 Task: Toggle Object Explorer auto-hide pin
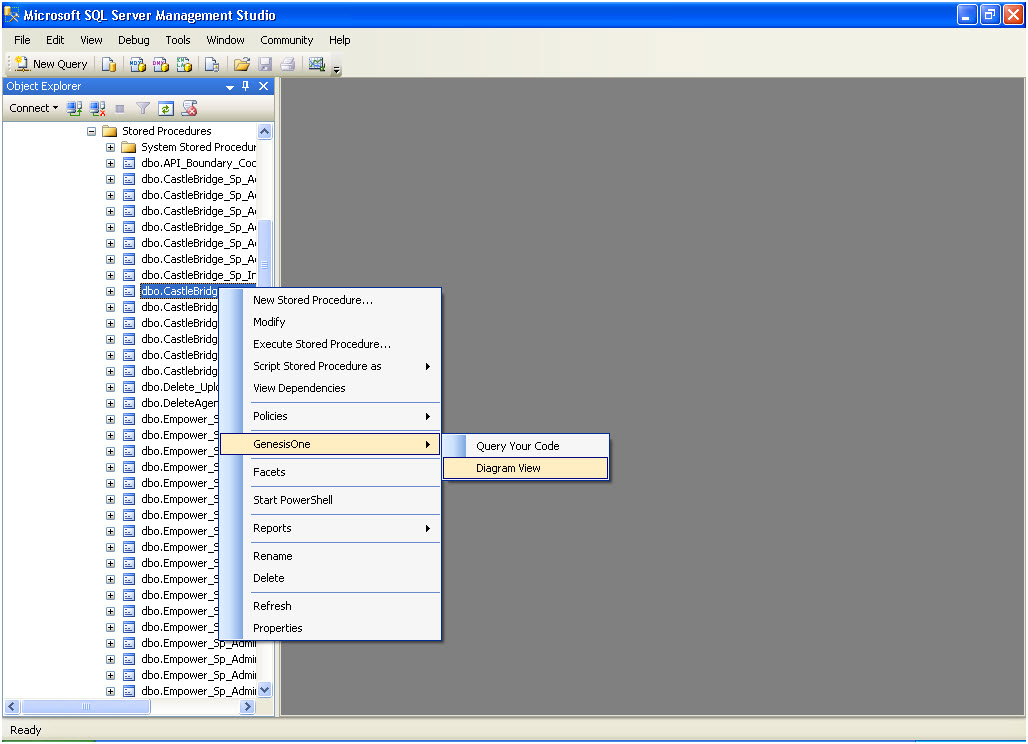[245, 86]
